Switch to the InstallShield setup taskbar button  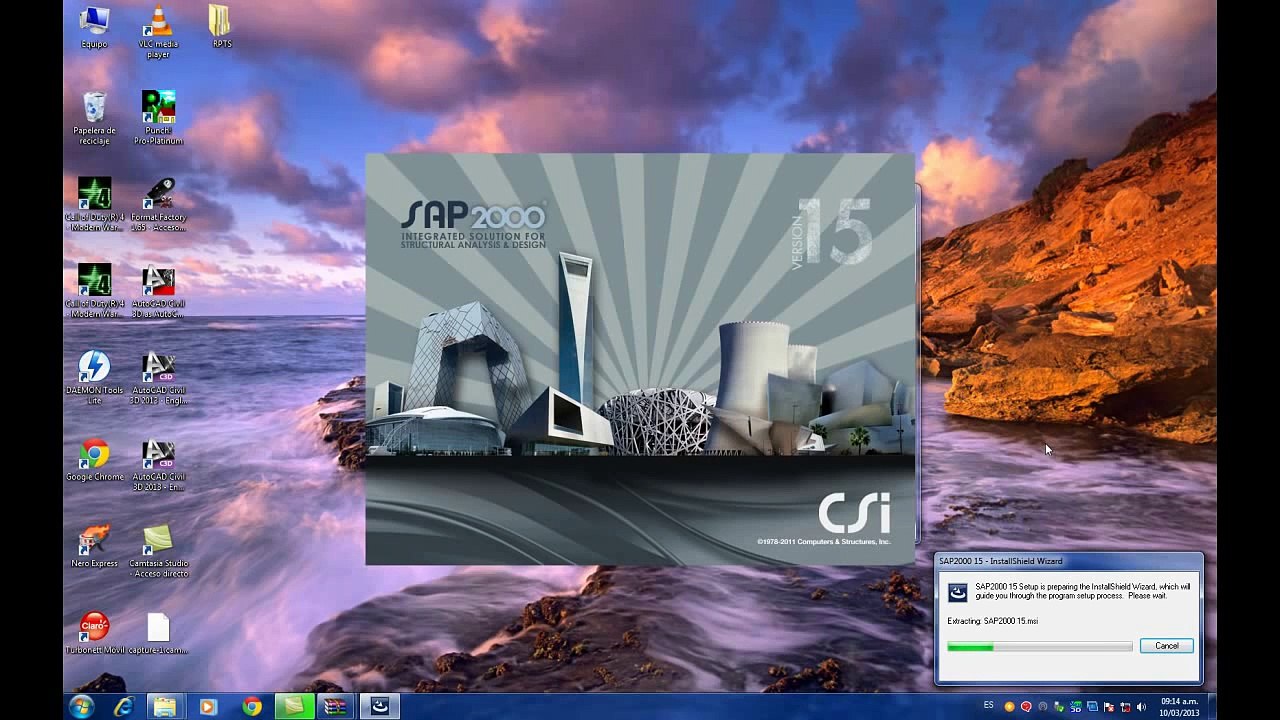[380, 707]
